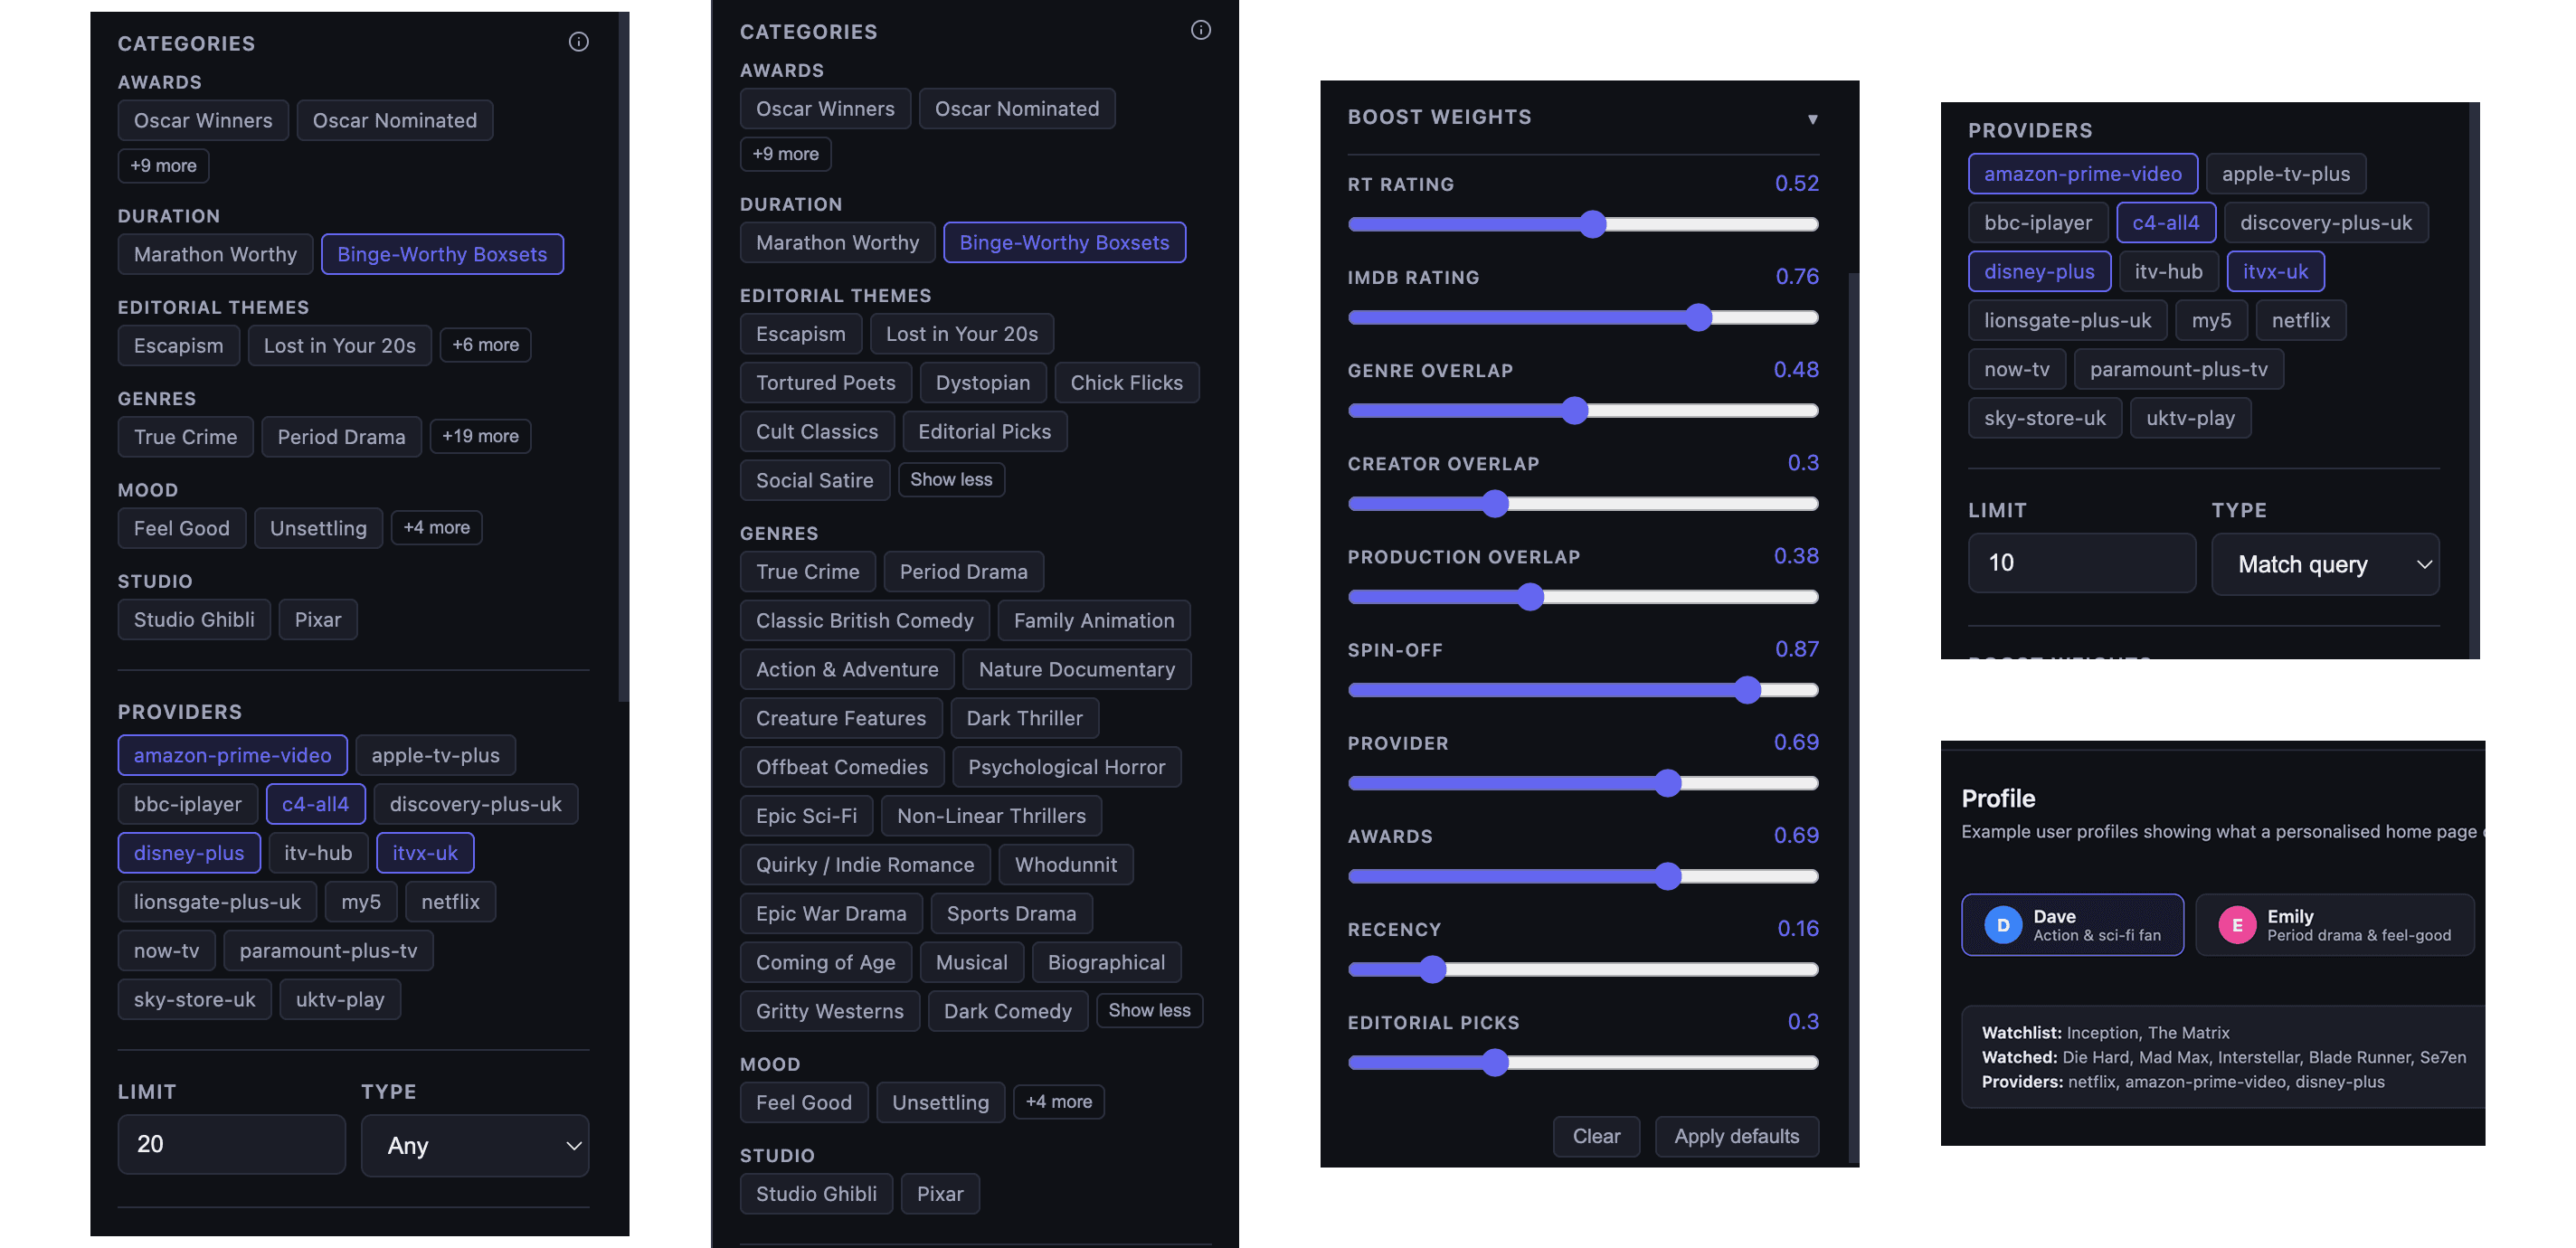Toggle the netflix chip in left Providers list
This screenshot has height=1248, width=2576.
click(450, 902)
